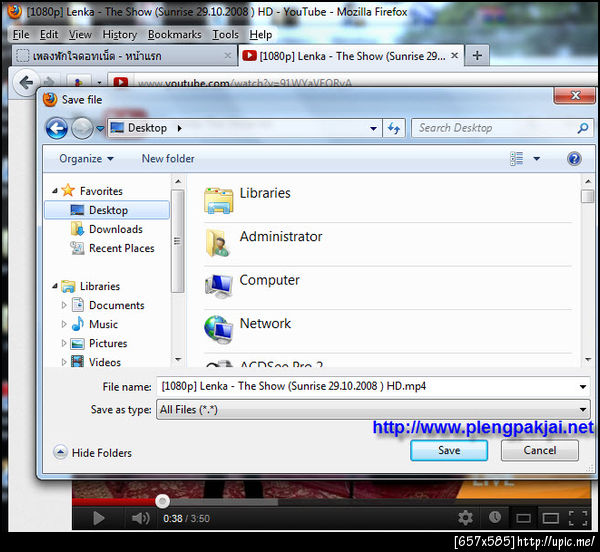Open recent locations dropdown beside navigation arrows
Screen dimensions: 600x552
coord(100,129)
